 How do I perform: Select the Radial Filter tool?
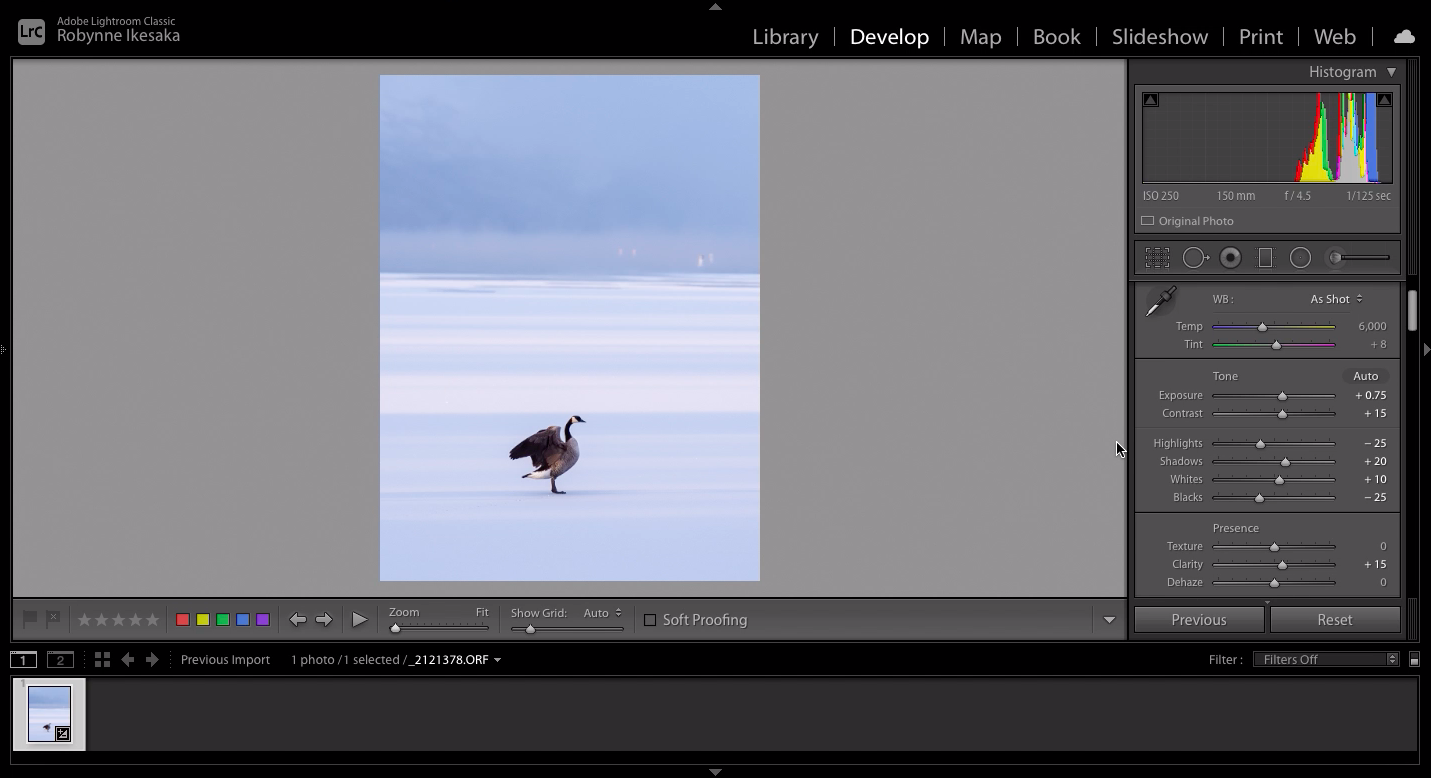pos(1300,257)
